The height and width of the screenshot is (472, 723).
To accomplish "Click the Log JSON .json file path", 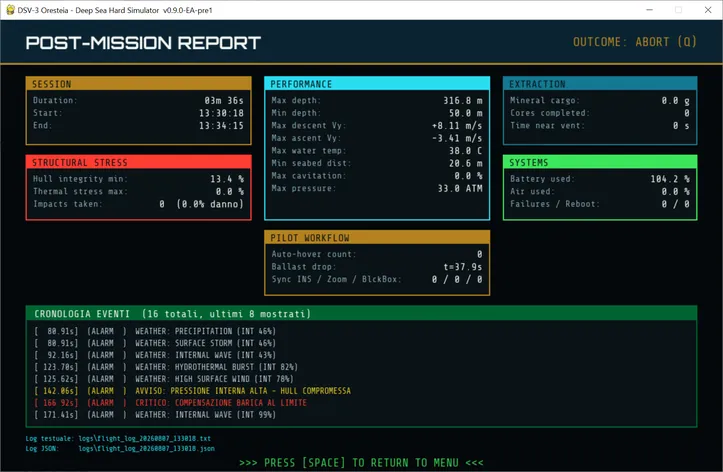I will 146,448.
